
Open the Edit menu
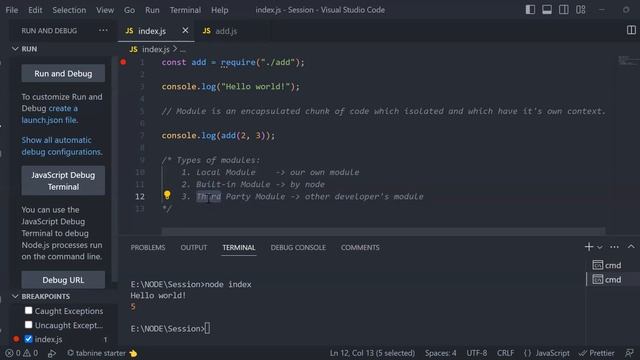[35, 10]
